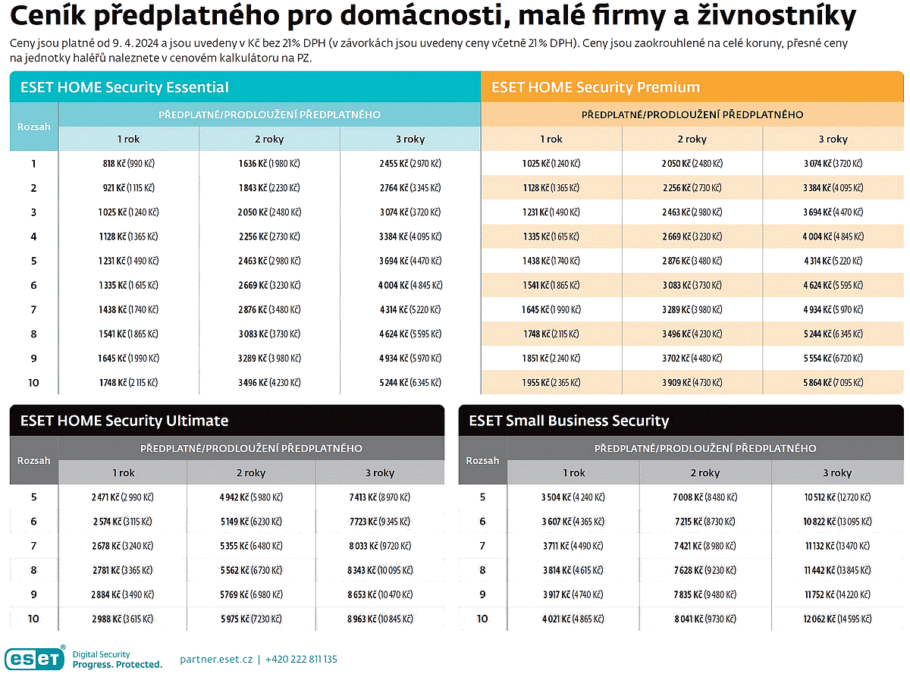
Task: Select Premium price '3 909 Kč (4 730 Kč)'
Action: (692, 383)
